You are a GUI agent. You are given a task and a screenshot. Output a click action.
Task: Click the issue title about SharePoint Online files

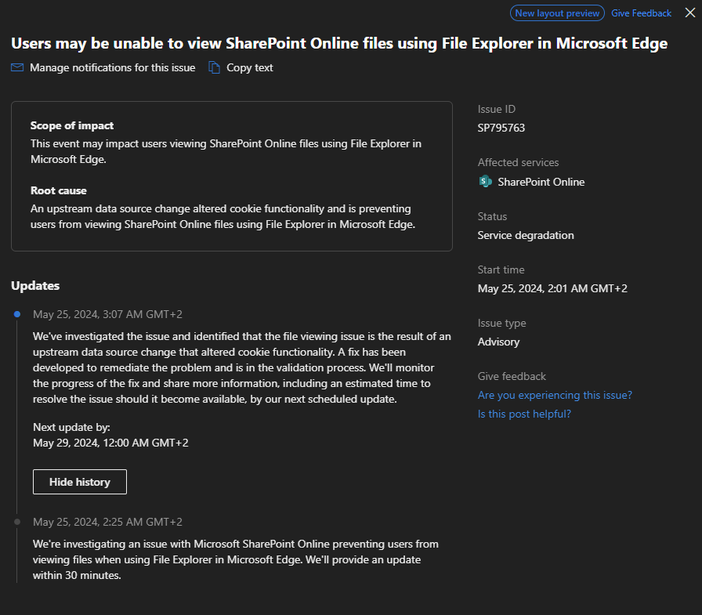click(339, 43)
